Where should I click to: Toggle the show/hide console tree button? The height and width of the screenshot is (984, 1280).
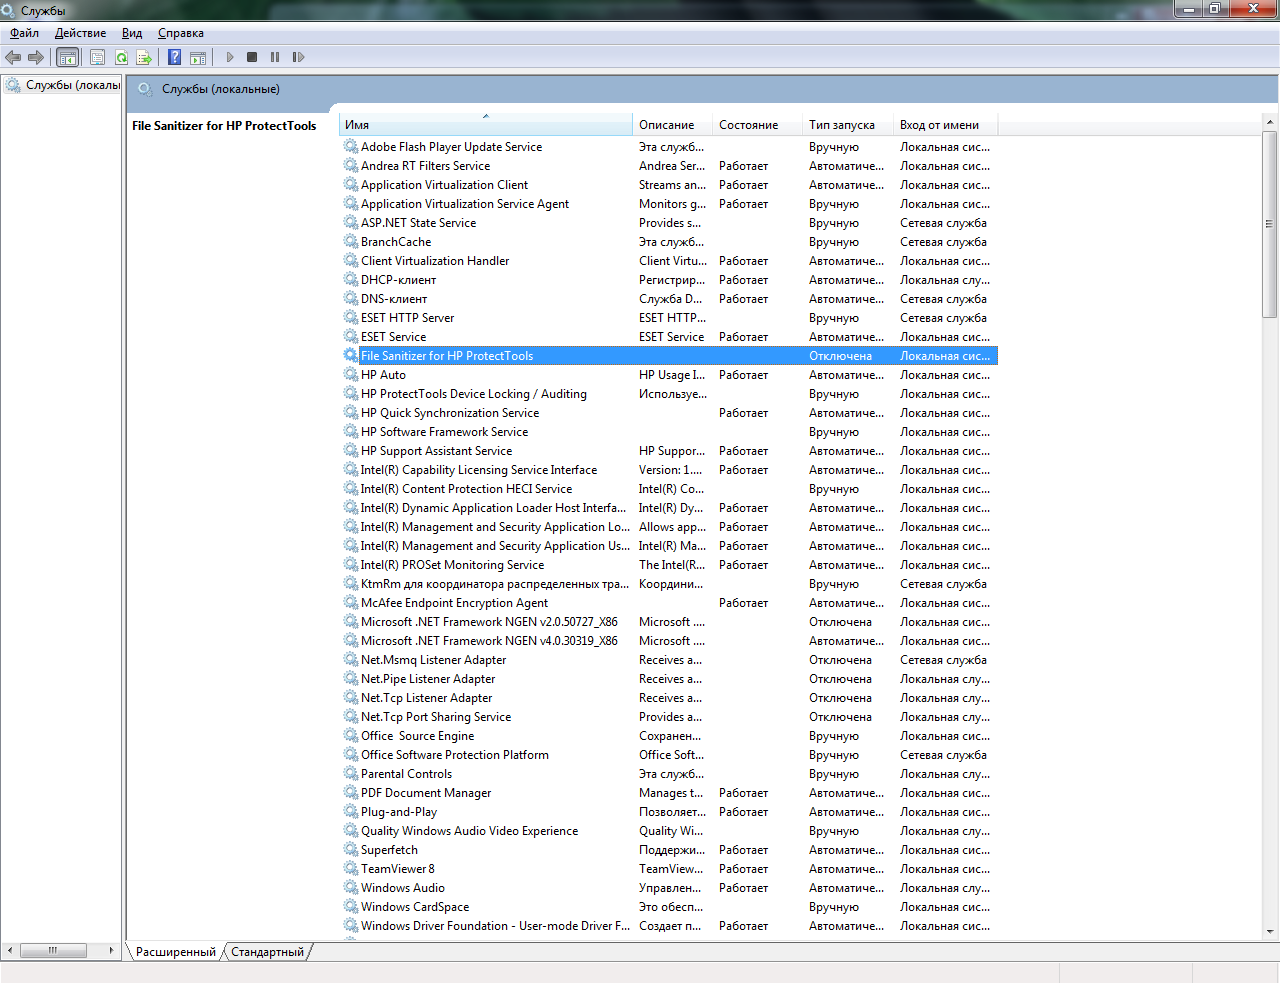coord(67,57)
